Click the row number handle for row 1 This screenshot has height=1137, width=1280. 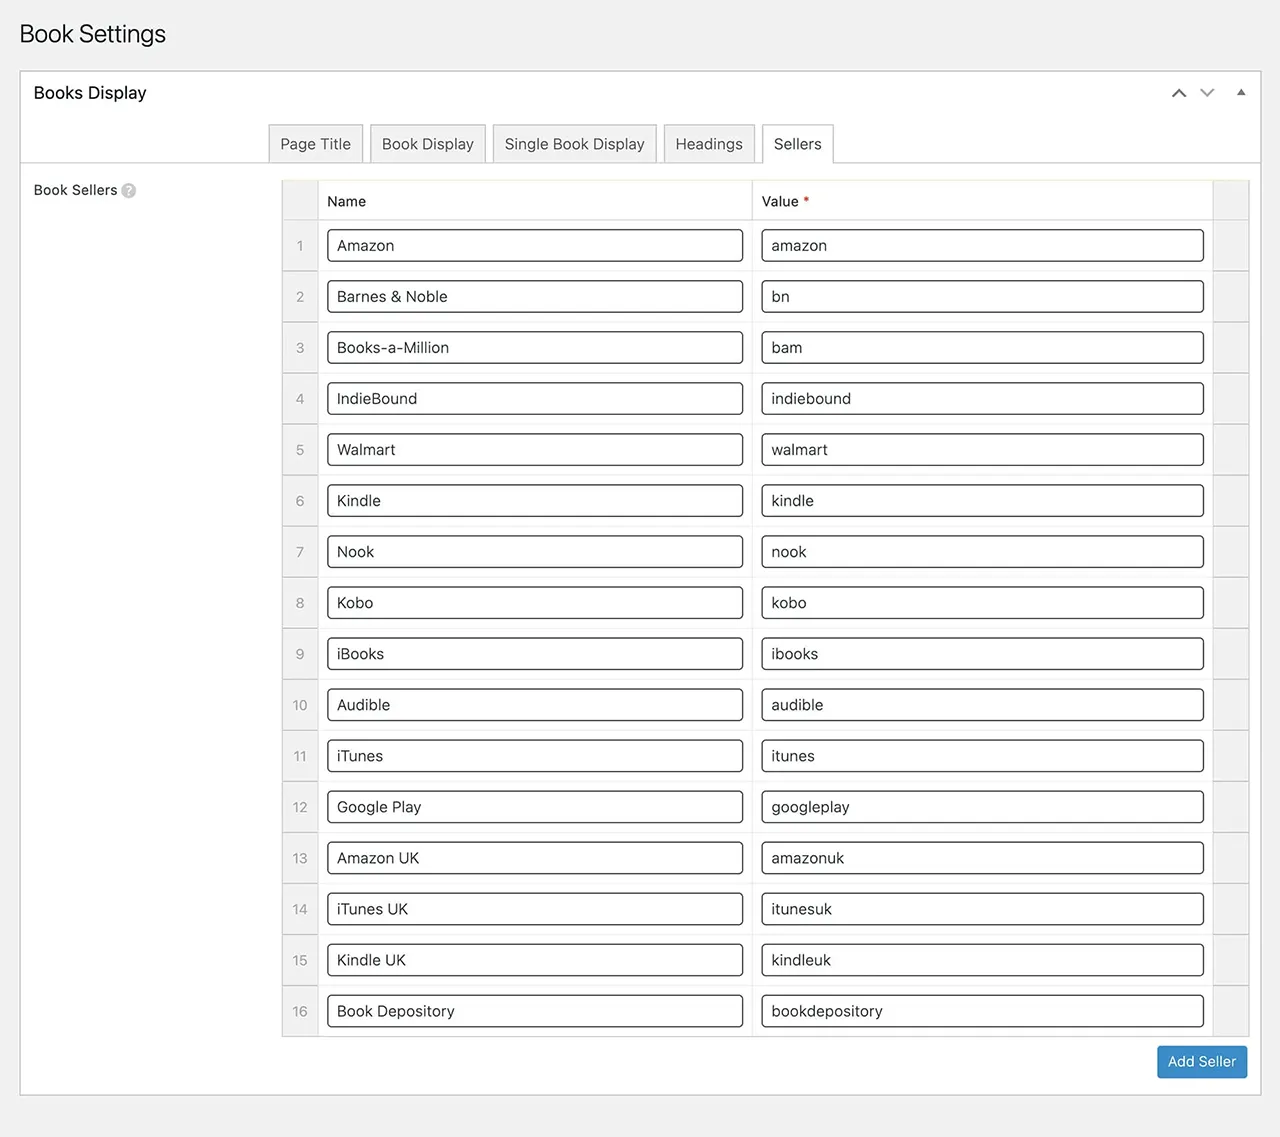(x=299, y=245)
